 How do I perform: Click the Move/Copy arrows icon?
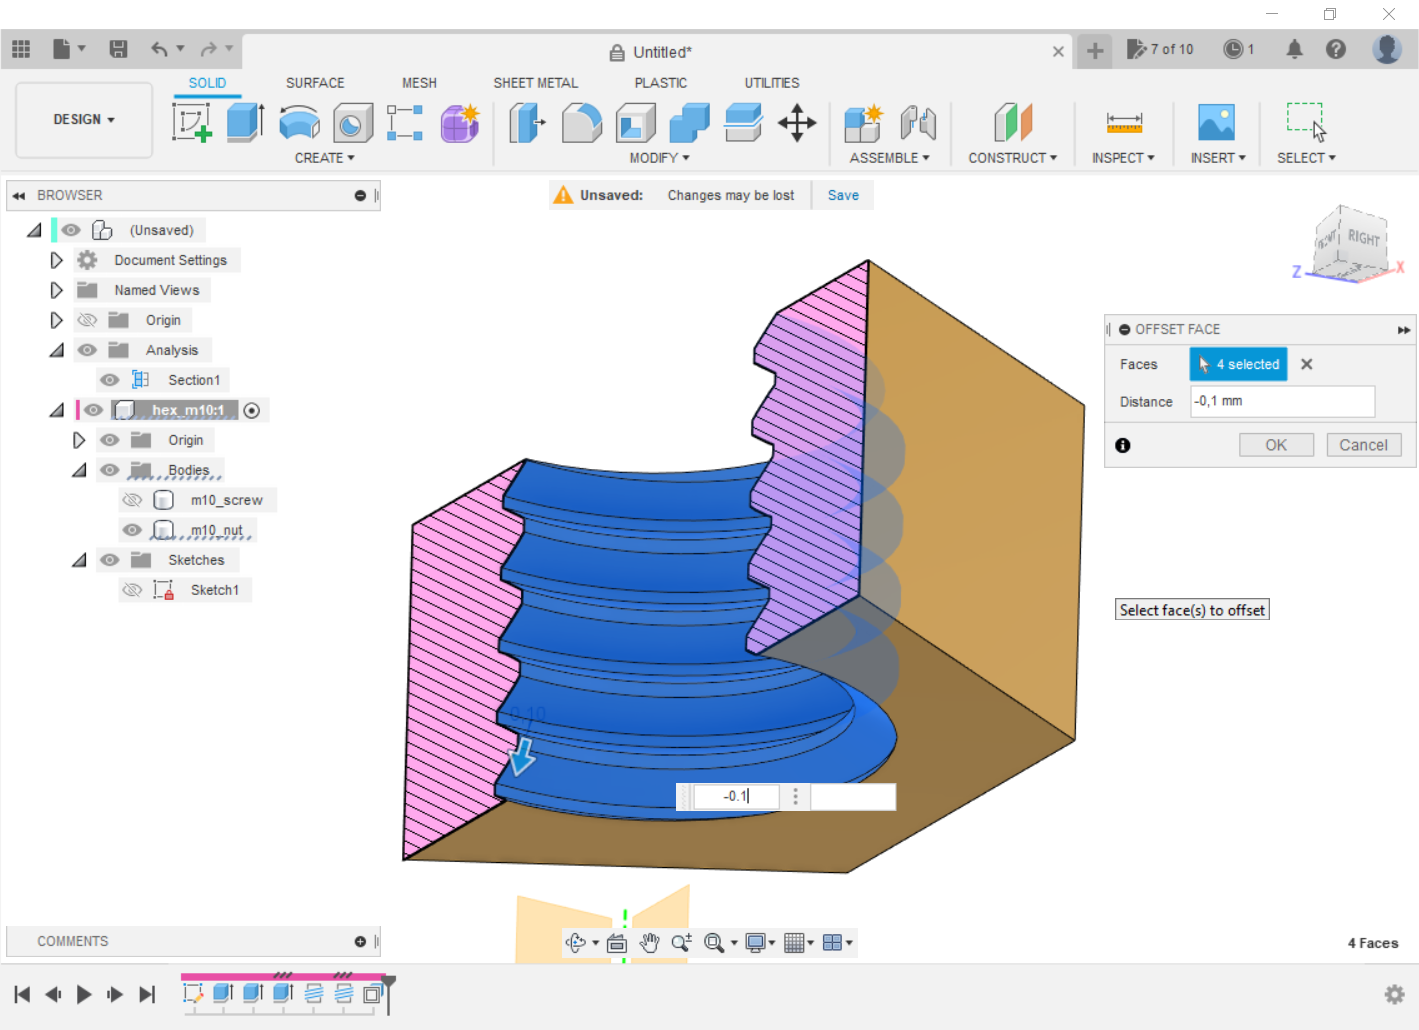[x=797, y=123]
